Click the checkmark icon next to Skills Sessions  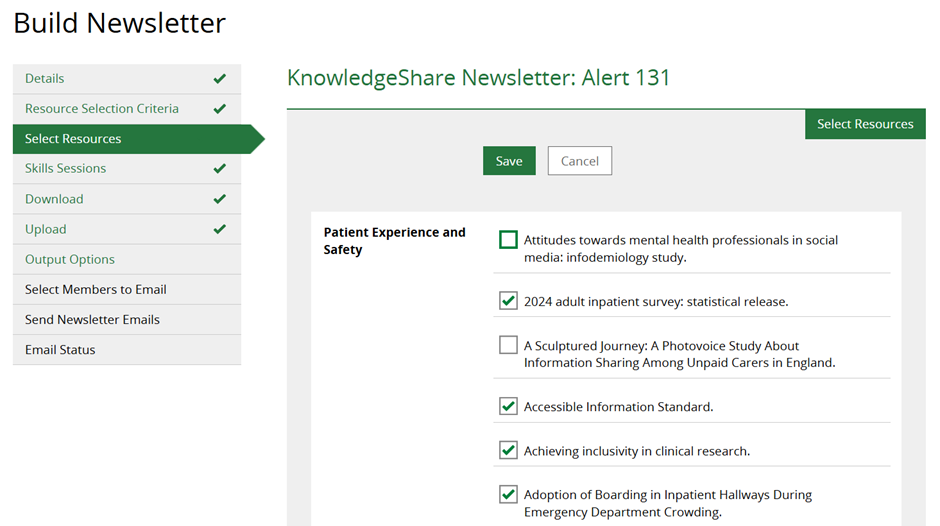coord(220,169)
